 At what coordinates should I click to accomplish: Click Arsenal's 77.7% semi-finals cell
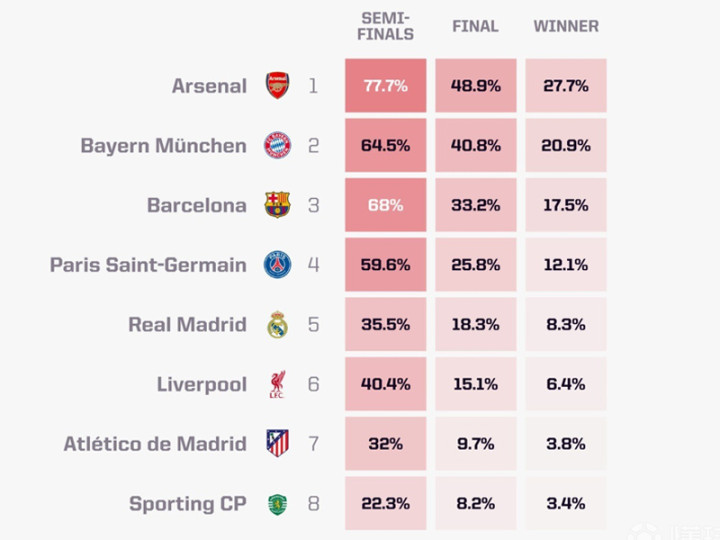386,86
